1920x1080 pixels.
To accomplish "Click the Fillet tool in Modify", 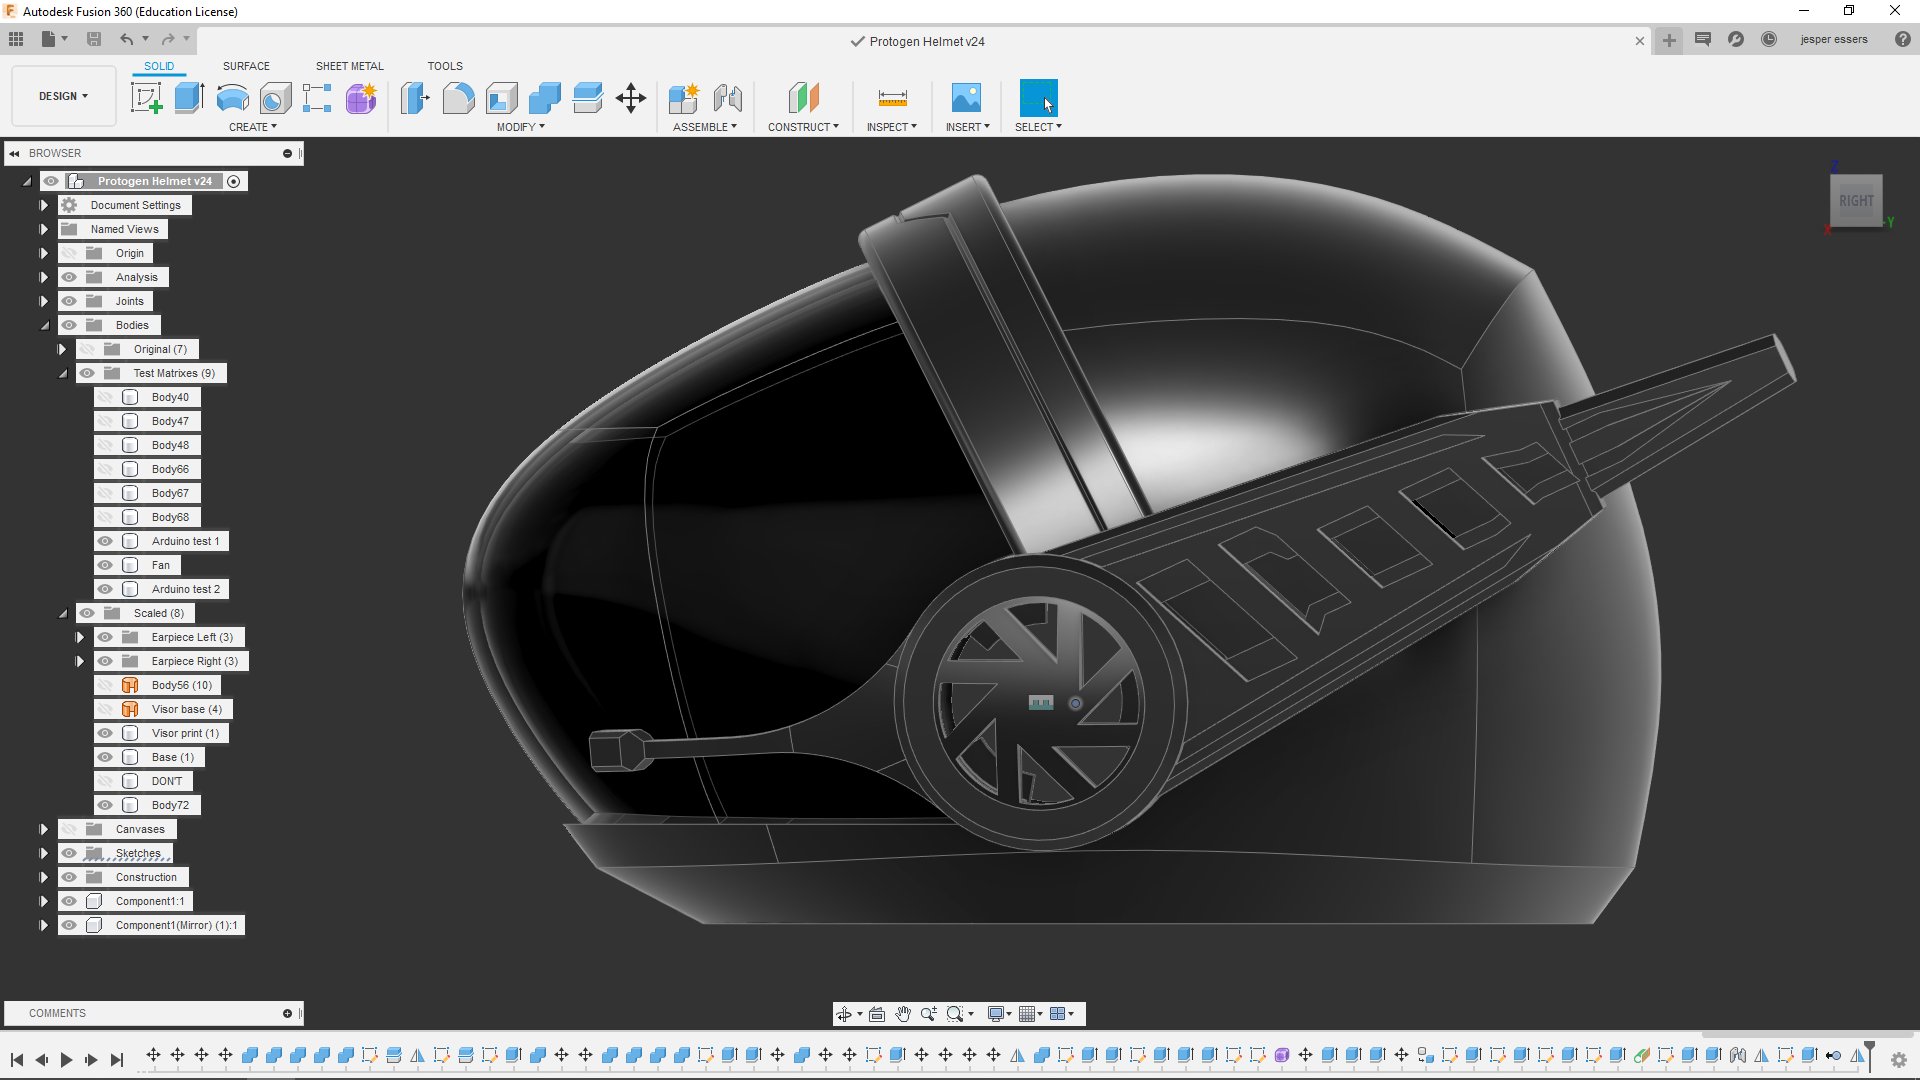I will tap(458, 98).
